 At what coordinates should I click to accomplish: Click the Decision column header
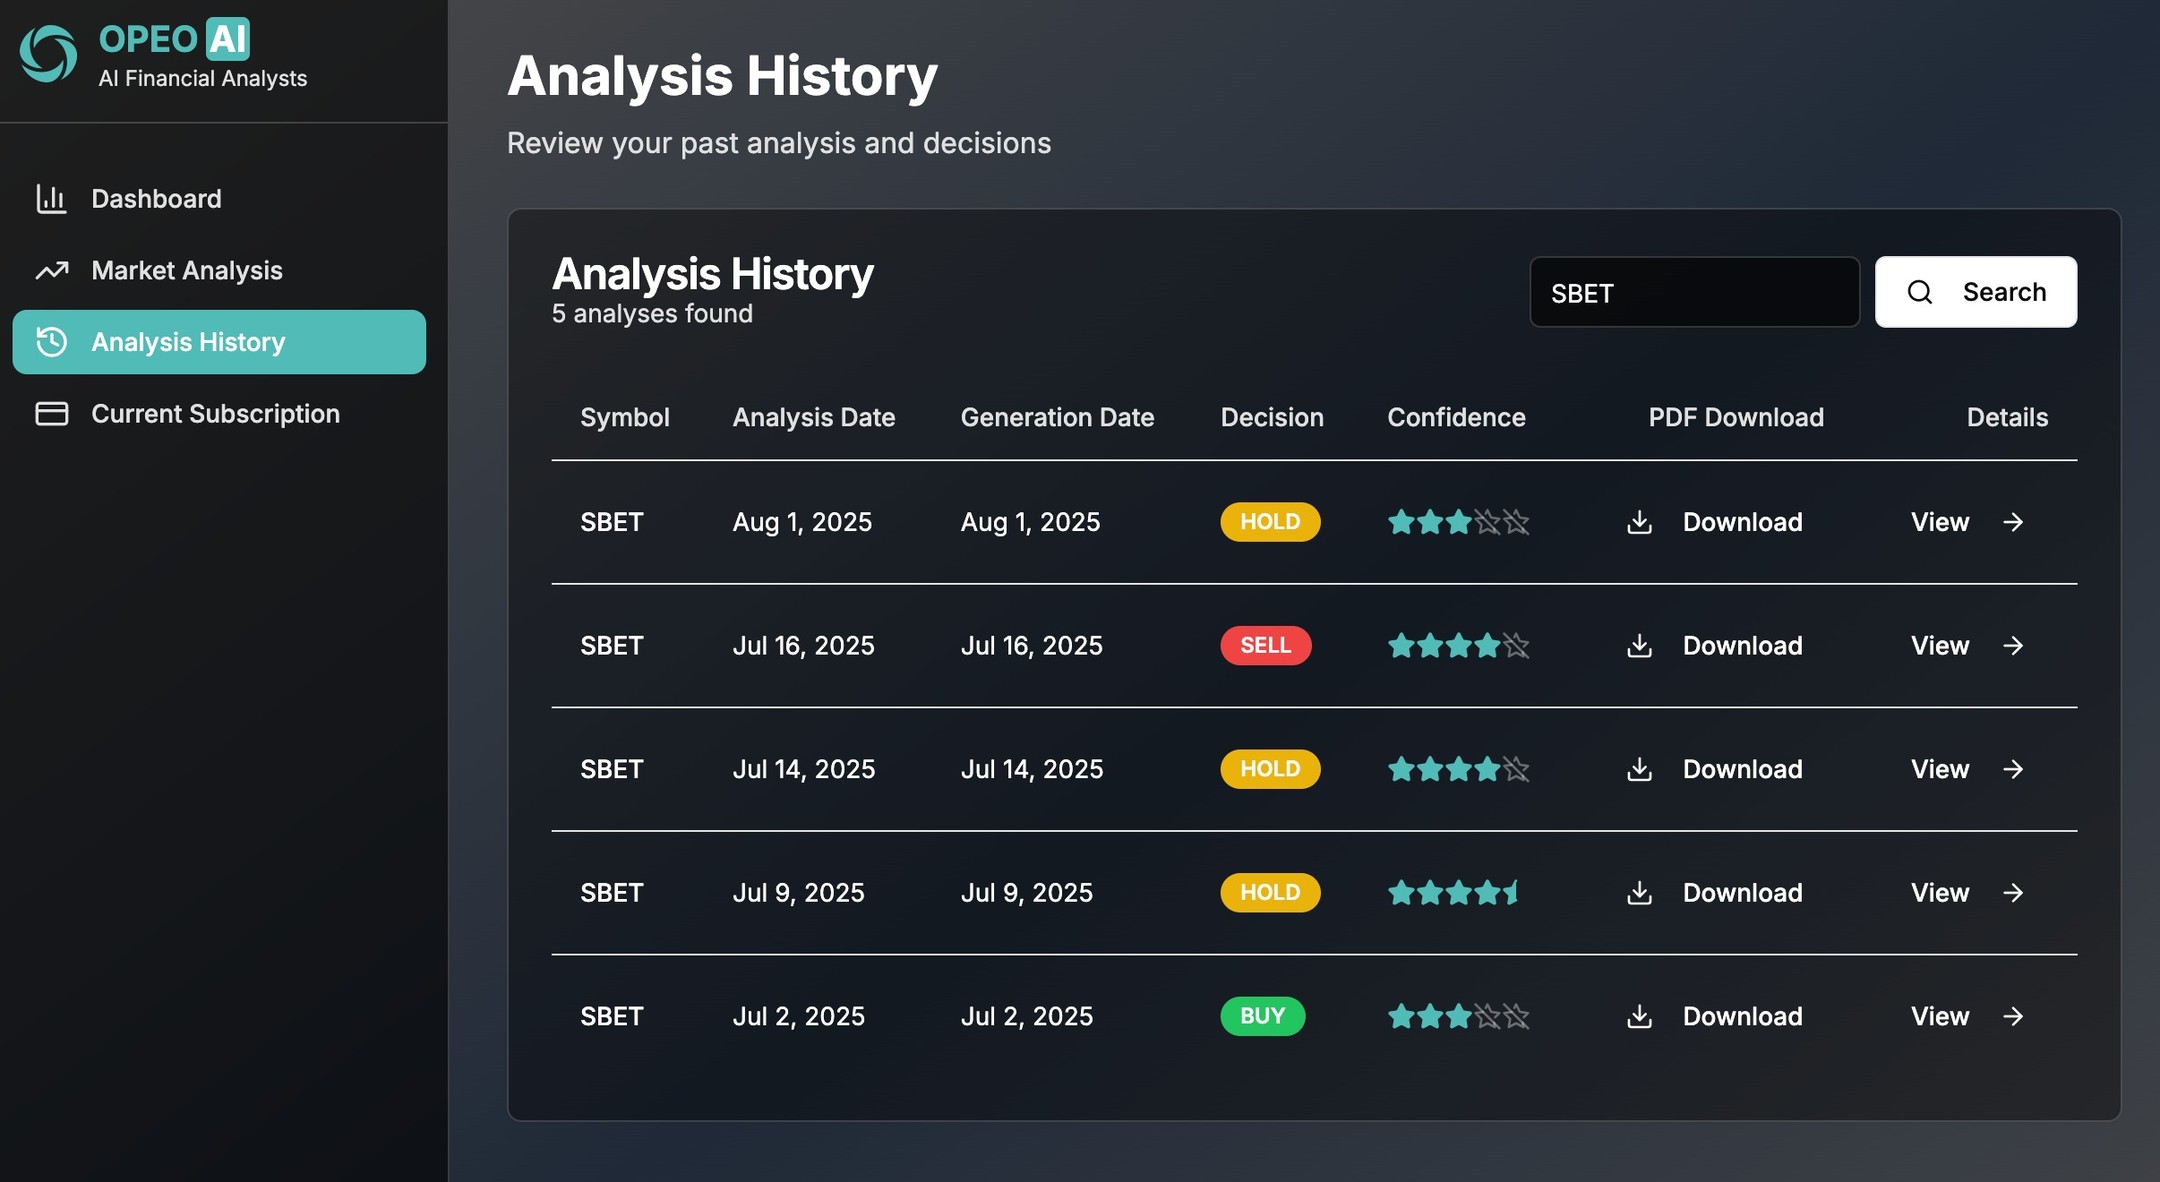coord(1272,417)
